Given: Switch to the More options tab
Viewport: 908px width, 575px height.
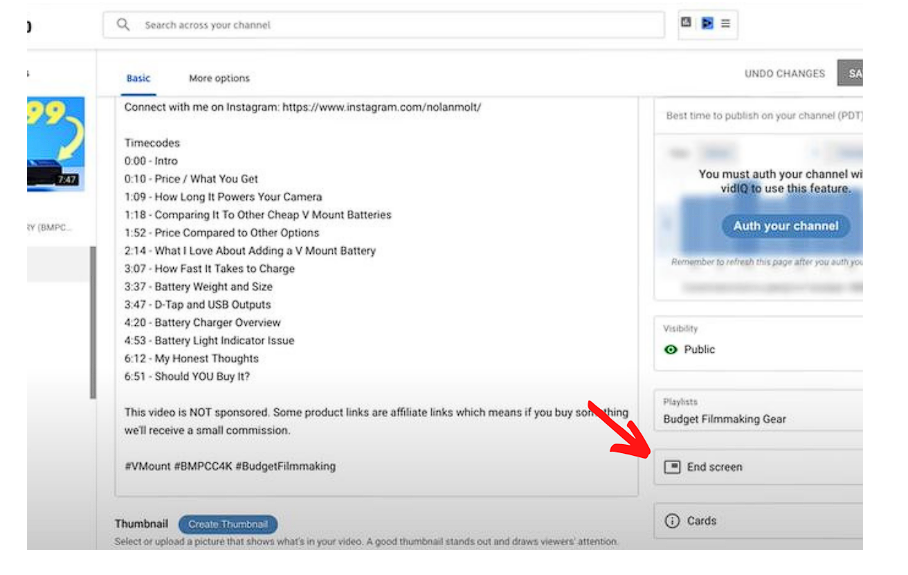Looking at the screenshot, I should point(219,78).
